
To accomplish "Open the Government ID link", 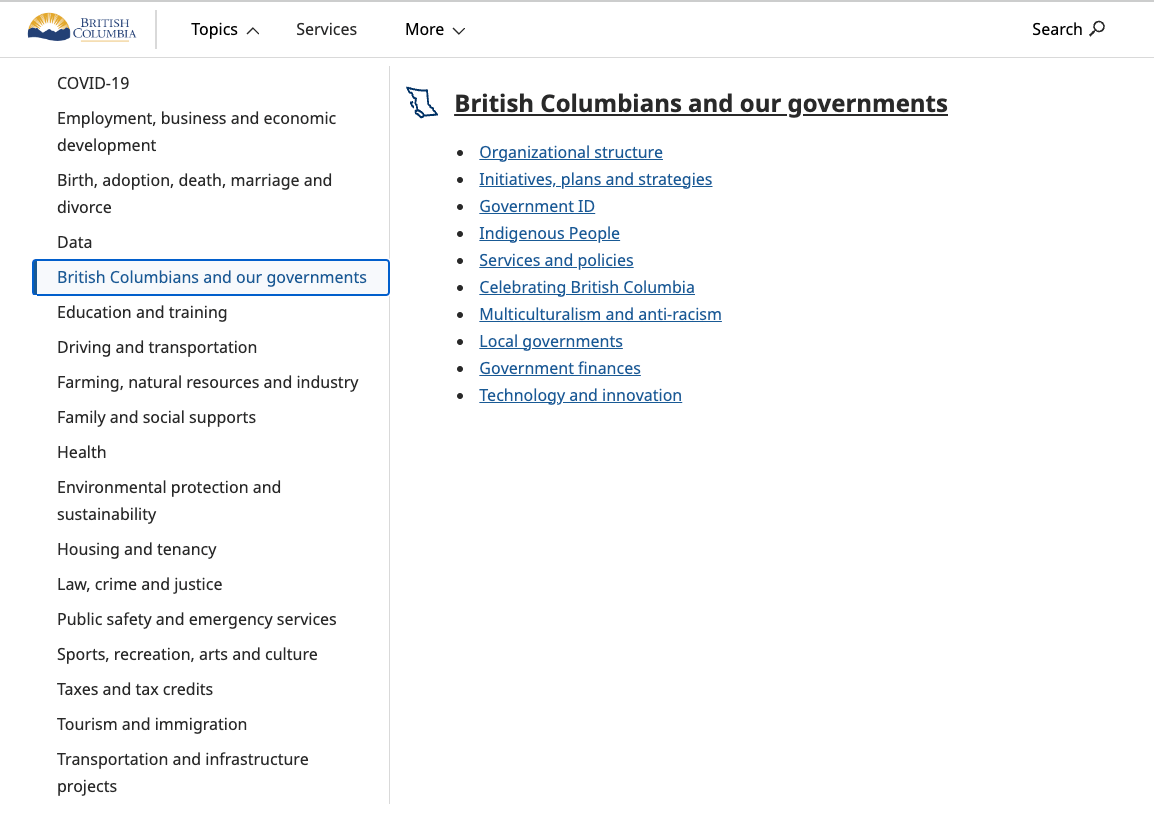I will click(537, 206).
